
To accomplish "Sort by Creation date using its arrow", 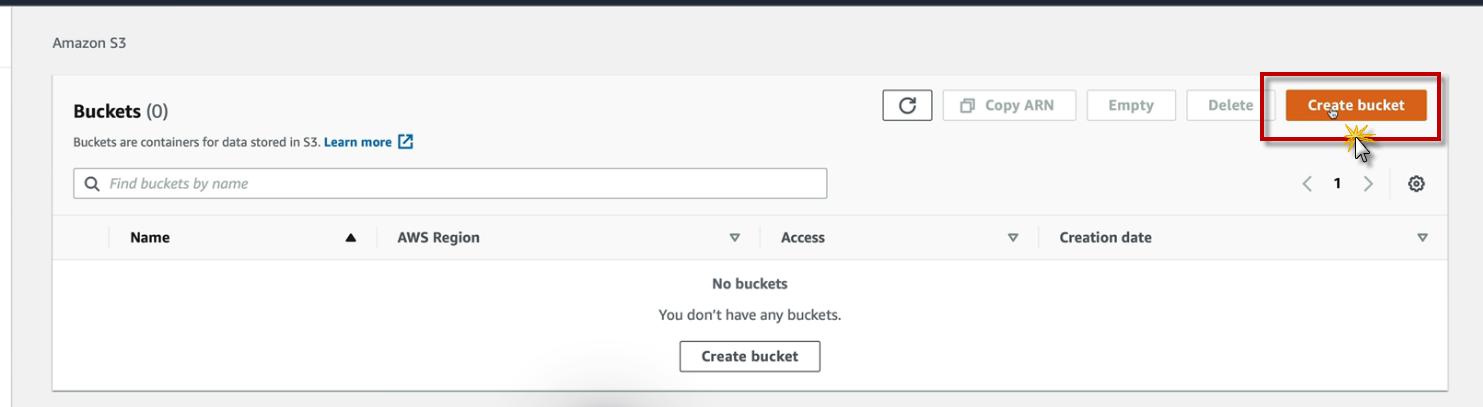I will (x=1422, y=238).
